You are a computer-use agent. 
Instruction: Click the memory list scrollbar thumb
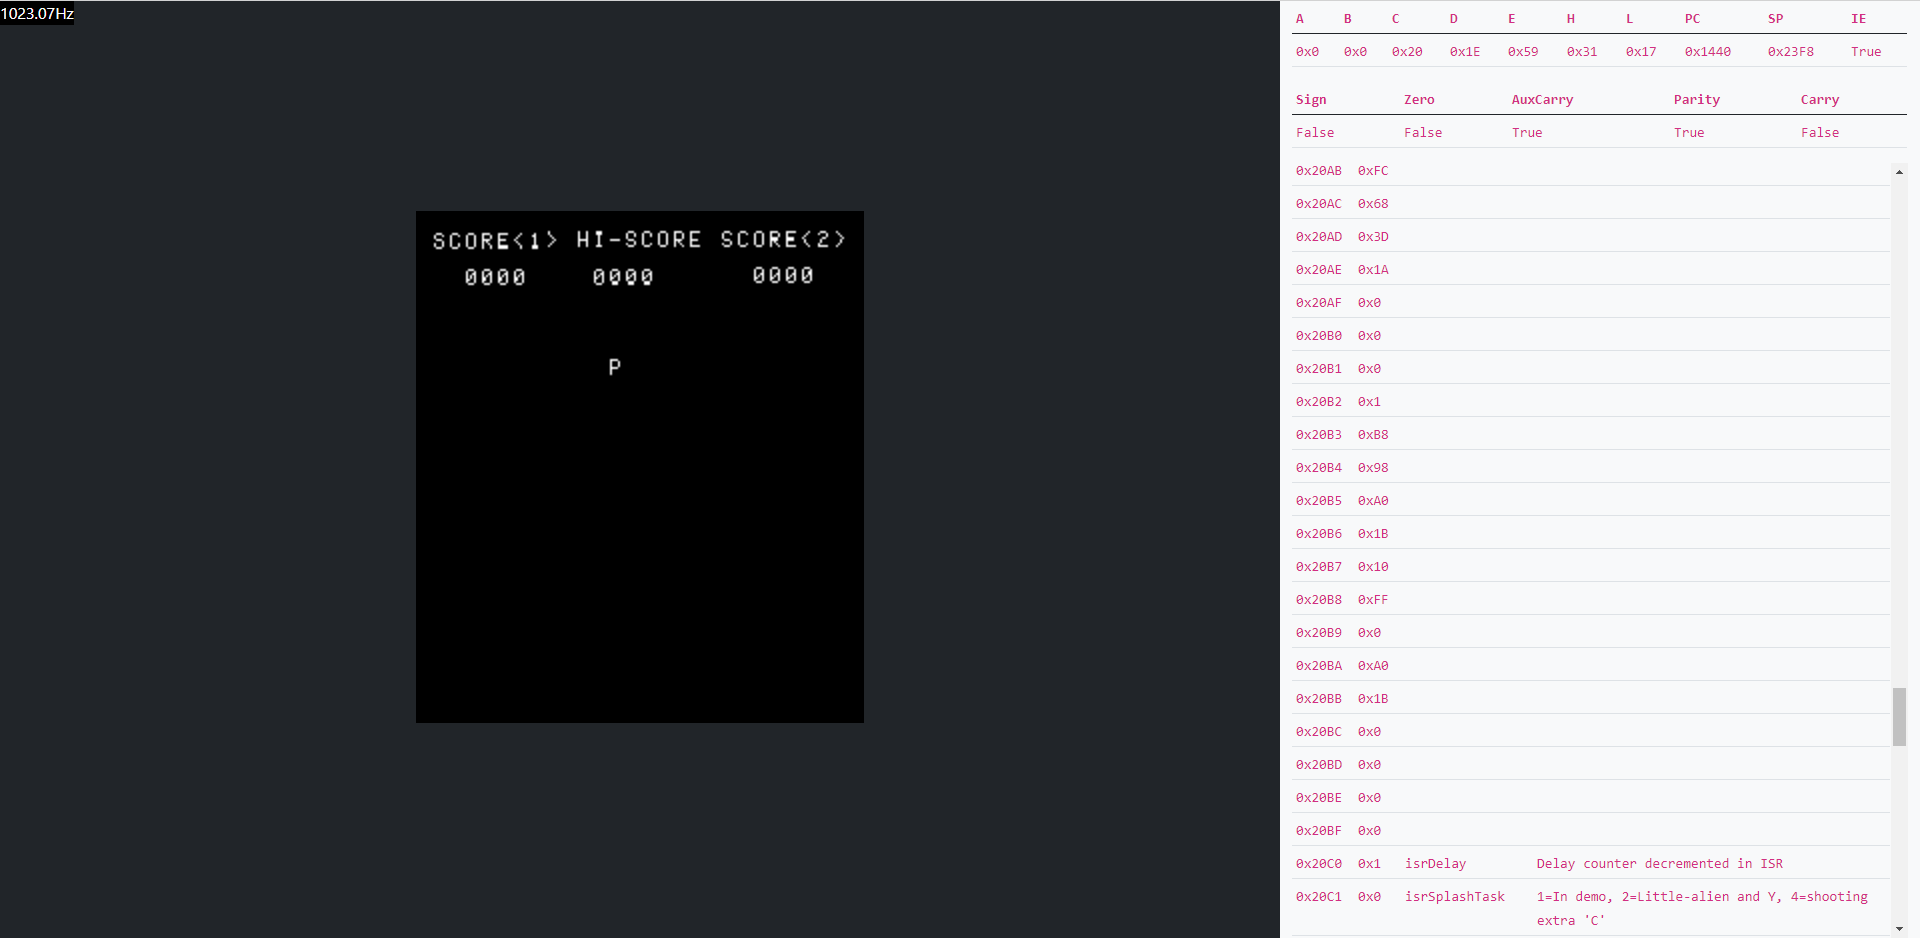pos(1899,717)
